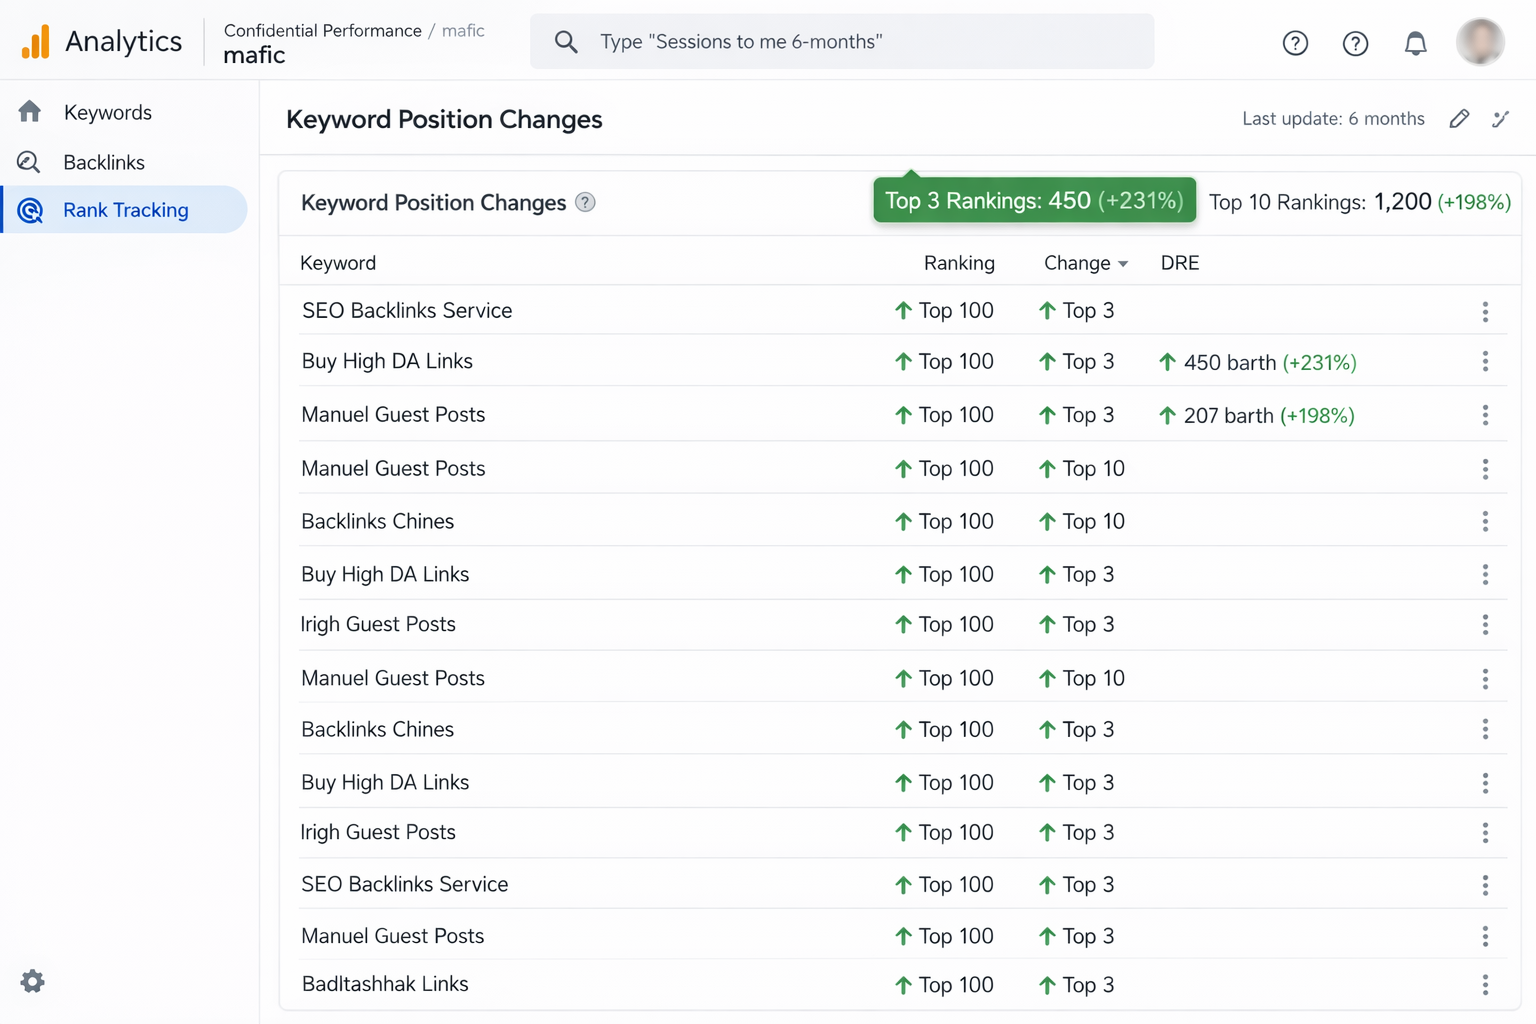Open settings gear in sidebar
1536x1024 pixels.
(x=33, y=981)
